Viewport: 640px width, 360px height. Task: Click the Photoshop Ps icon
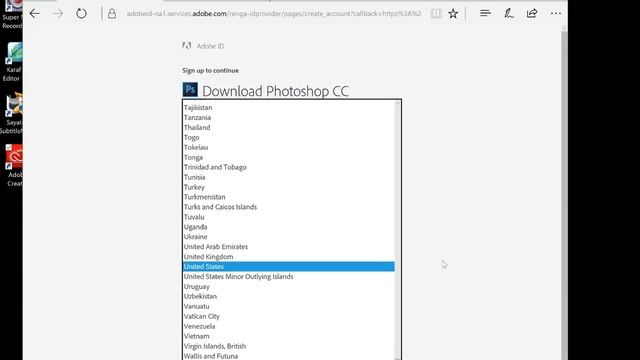(x=190, y=90)
